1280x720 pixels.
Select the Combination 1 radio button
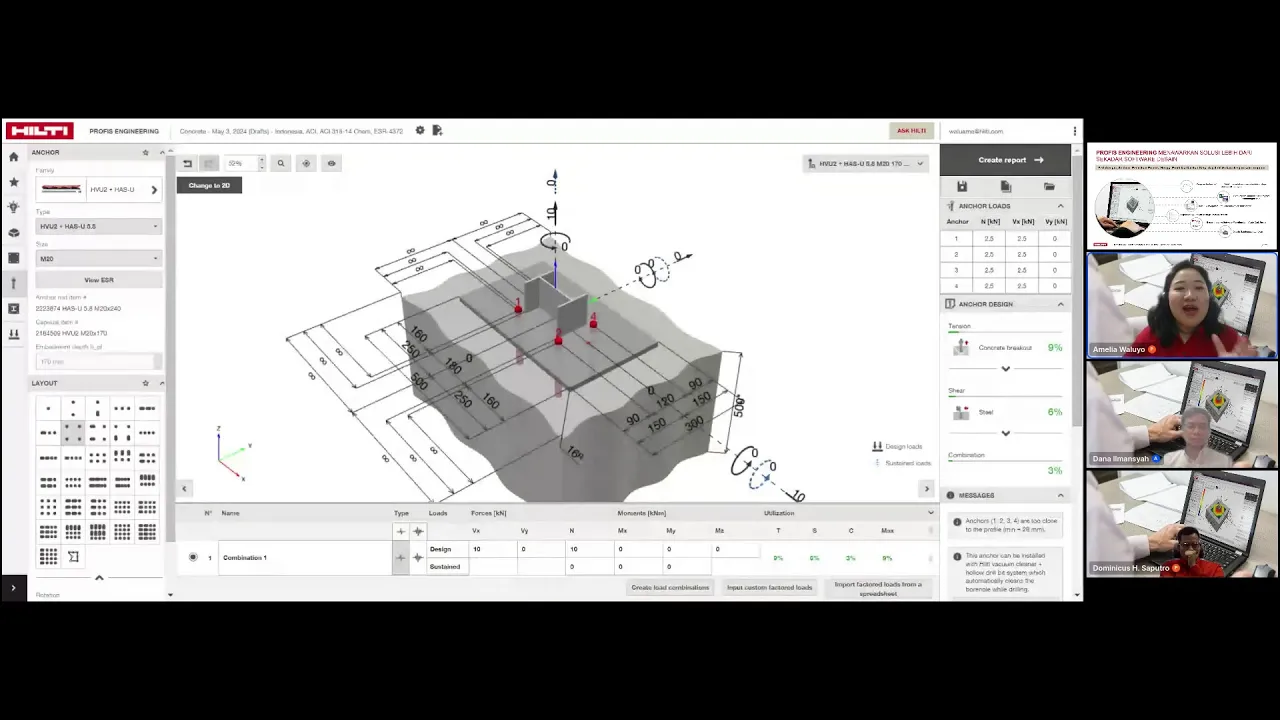coord(193,557)
